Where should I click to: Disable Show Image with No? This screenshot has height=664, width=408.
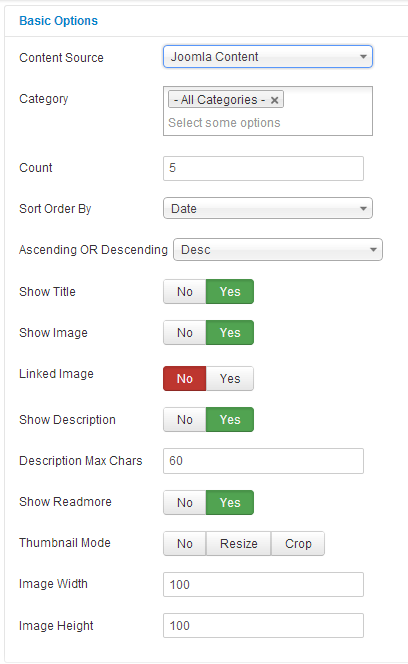(185, 333)
